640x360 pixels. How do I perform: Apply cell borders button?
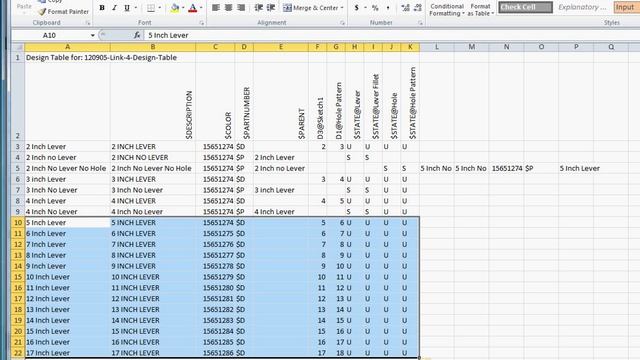[x=151, y=8]
